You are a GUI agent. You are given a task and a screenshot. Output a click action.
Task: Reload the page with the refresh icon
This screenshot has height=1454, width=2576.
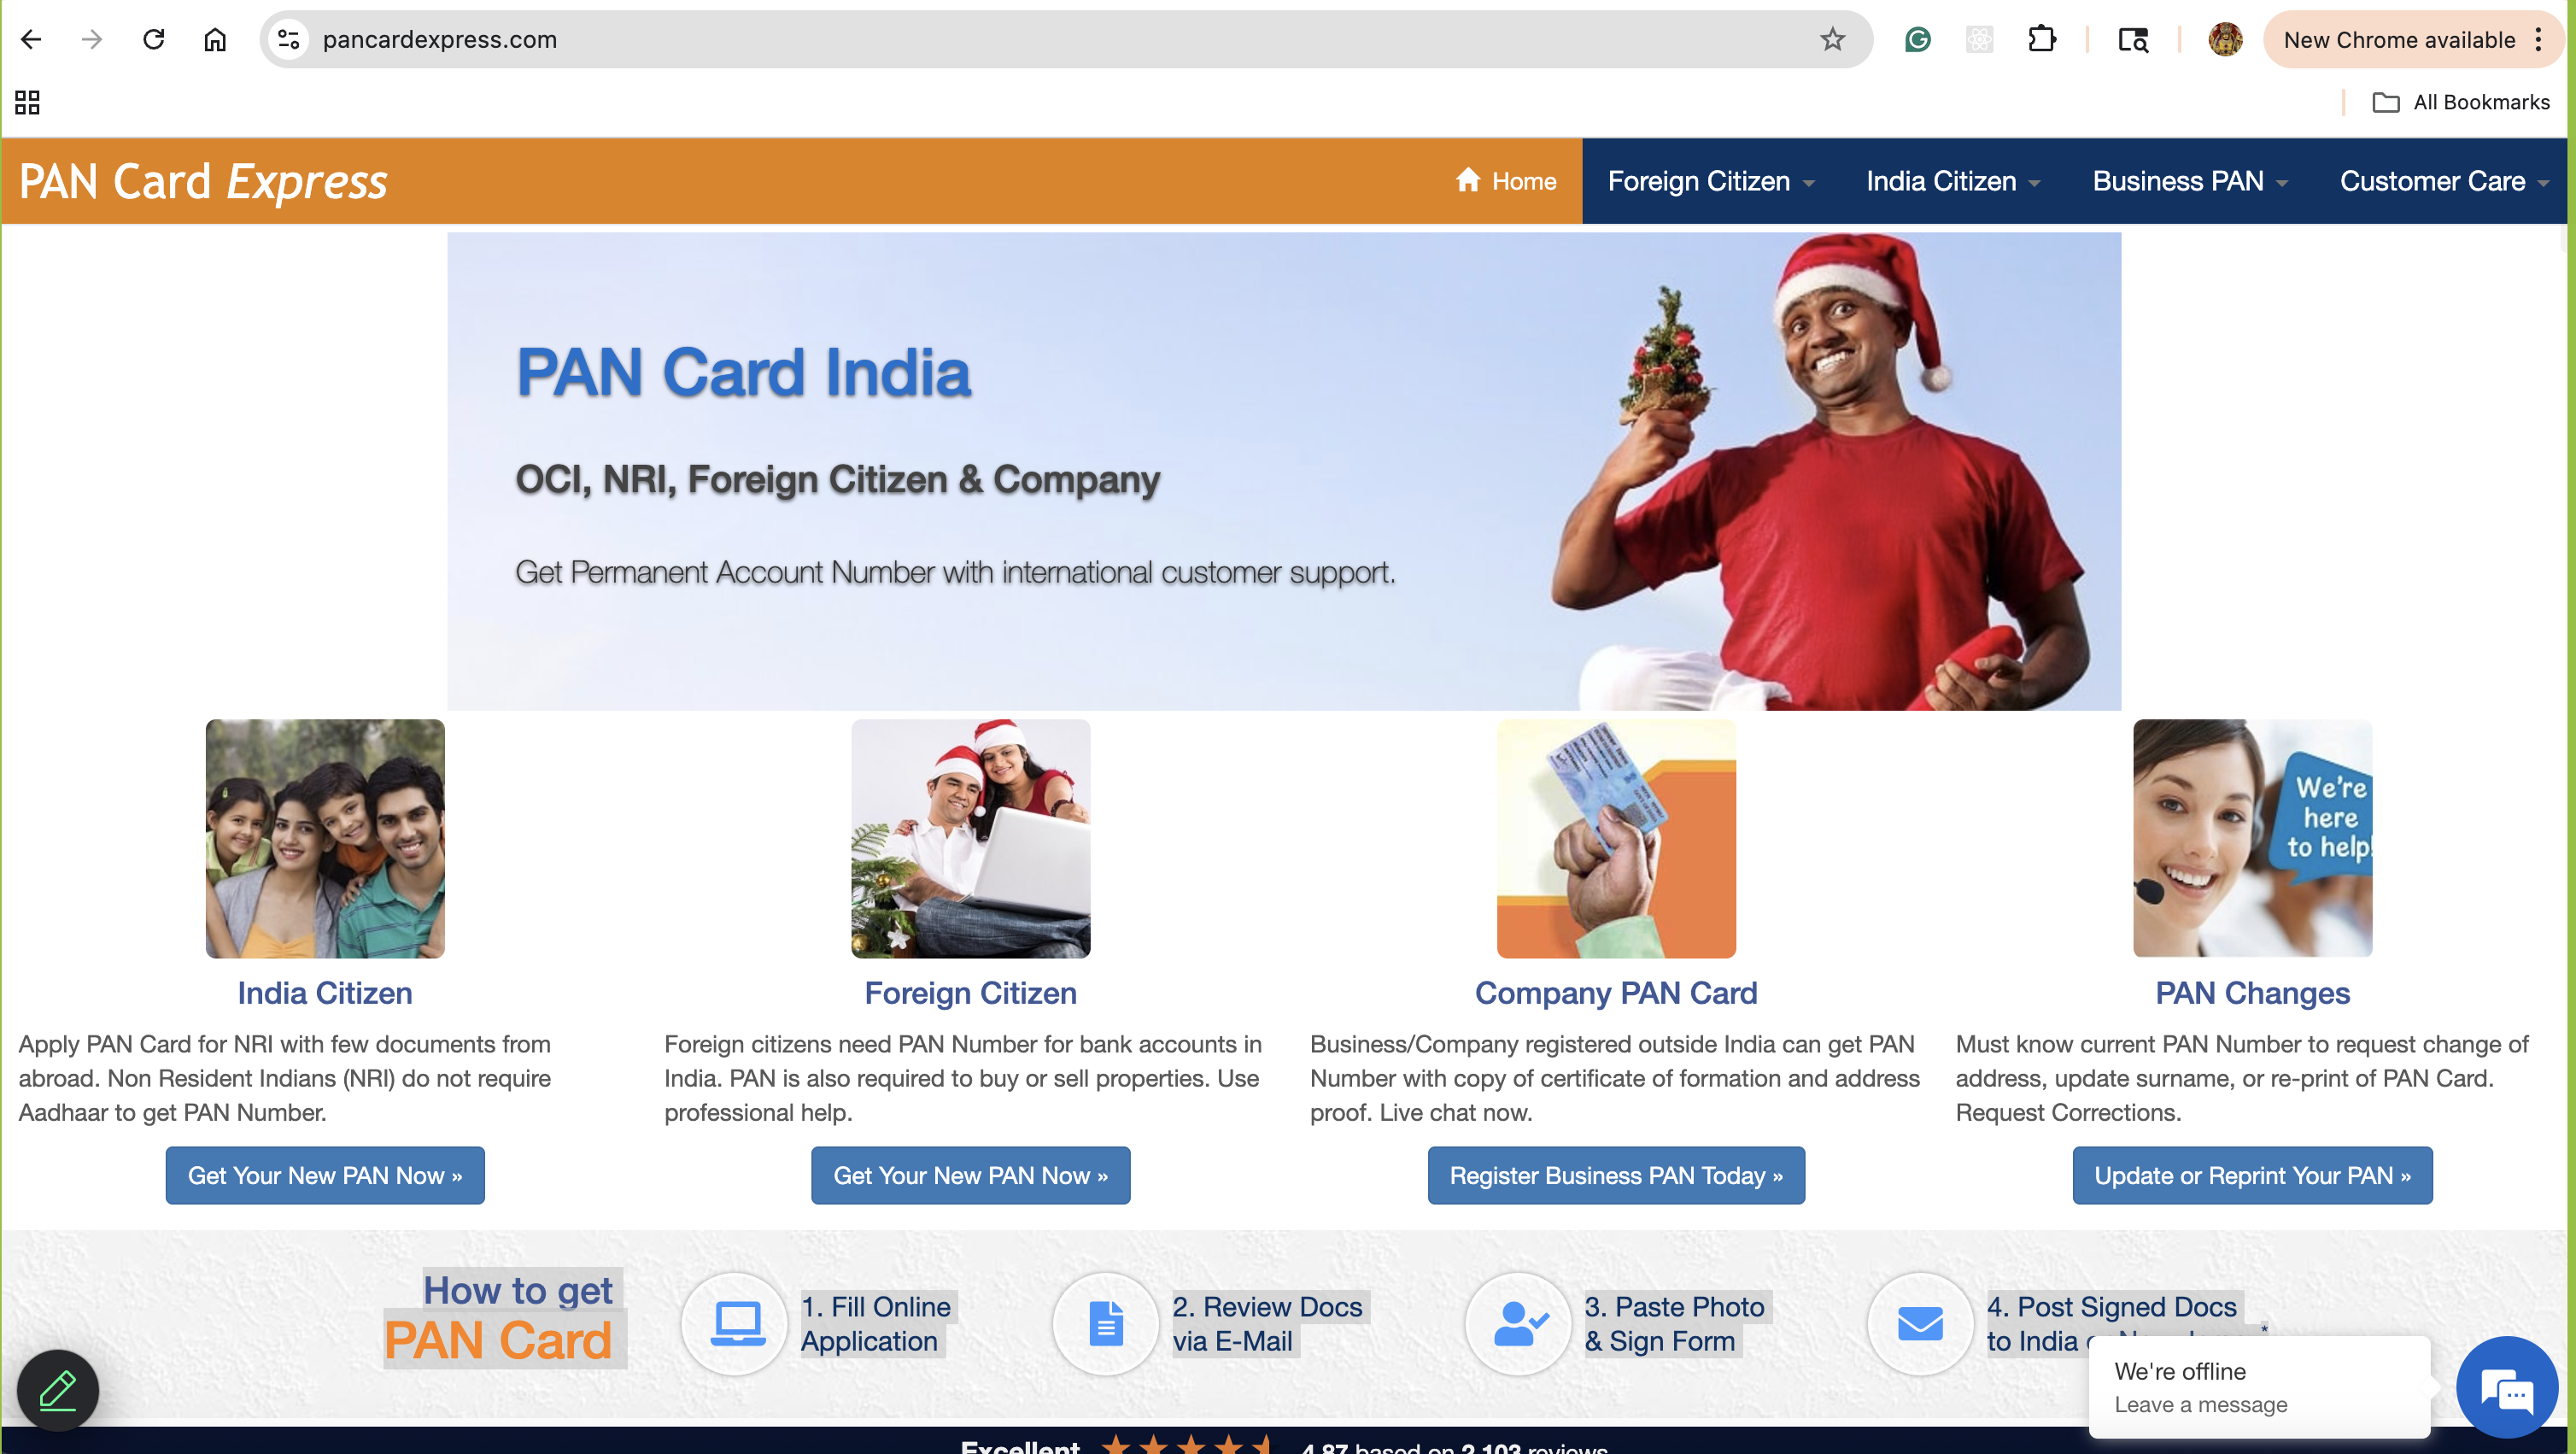tap(153, 40)
